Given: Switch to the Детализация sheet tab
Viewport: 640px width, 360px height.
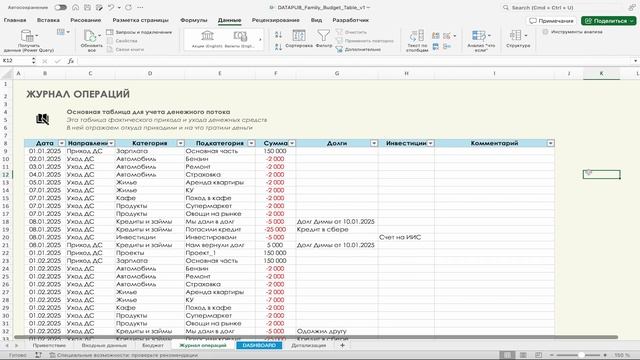Looking at the screenshot, I should (x=309, y=345).
